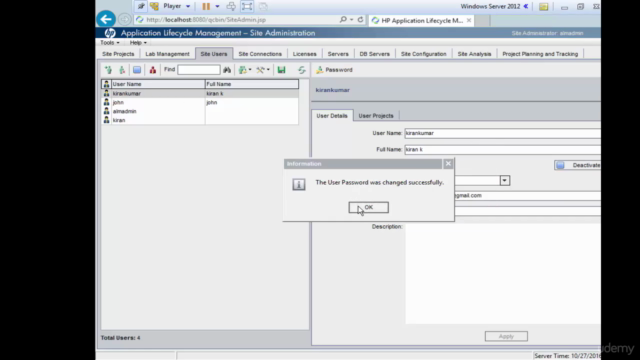Open the Servers tab

click(338, 54)
